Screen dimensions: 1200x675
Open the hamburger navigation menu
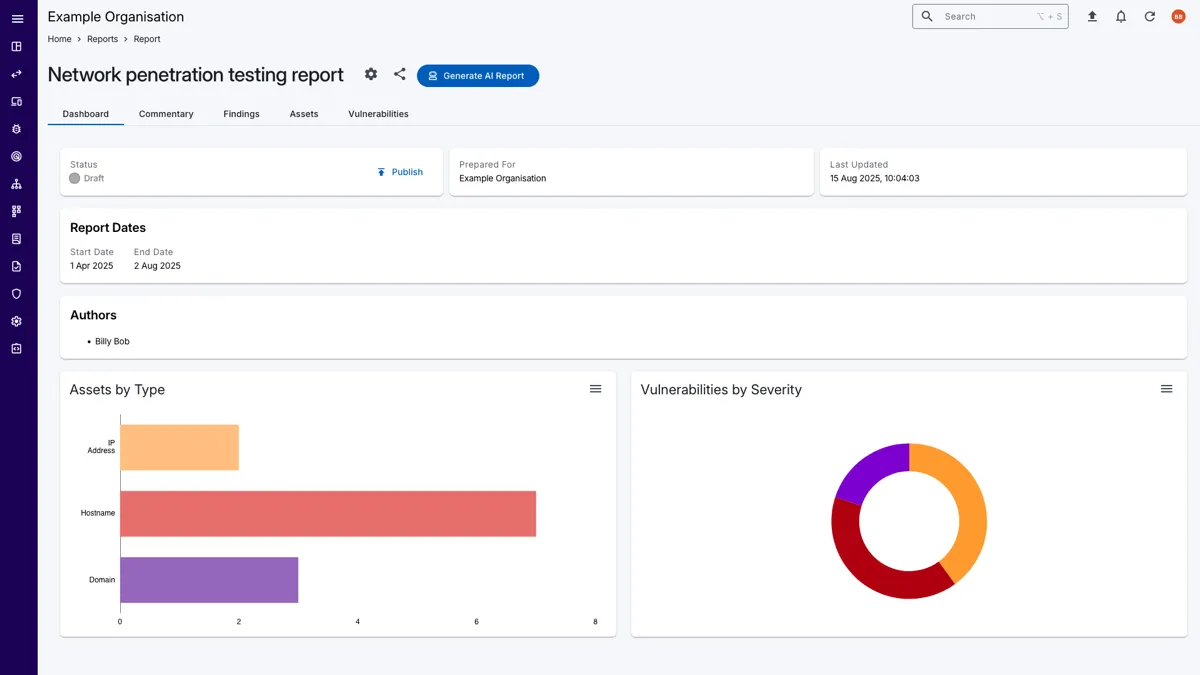(17, 19)
